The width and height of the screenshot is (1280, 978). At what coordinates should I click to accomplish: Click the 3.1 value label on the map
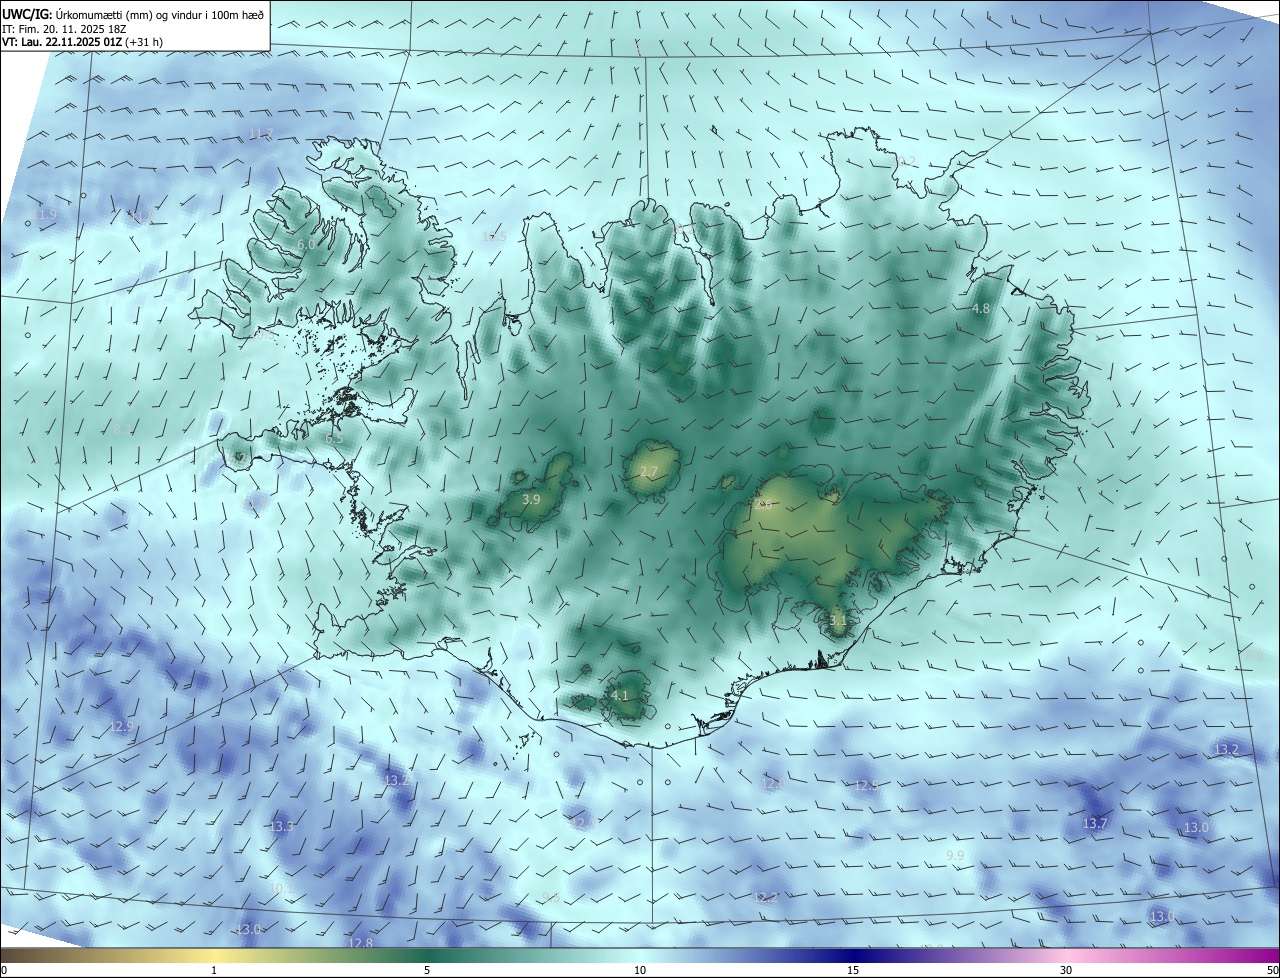pyautogui.click(x=838, y=621)
